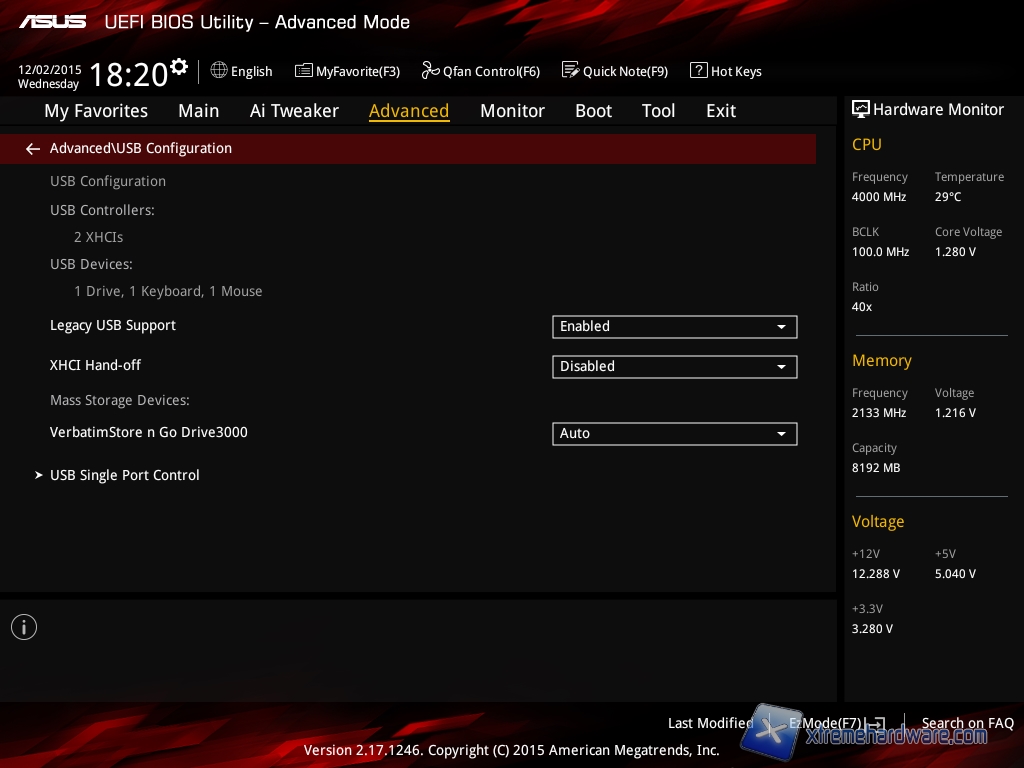Open the Exit tab
Image resolution: width=1024 pixels, height=768 pixels.
tap(720, 111)
